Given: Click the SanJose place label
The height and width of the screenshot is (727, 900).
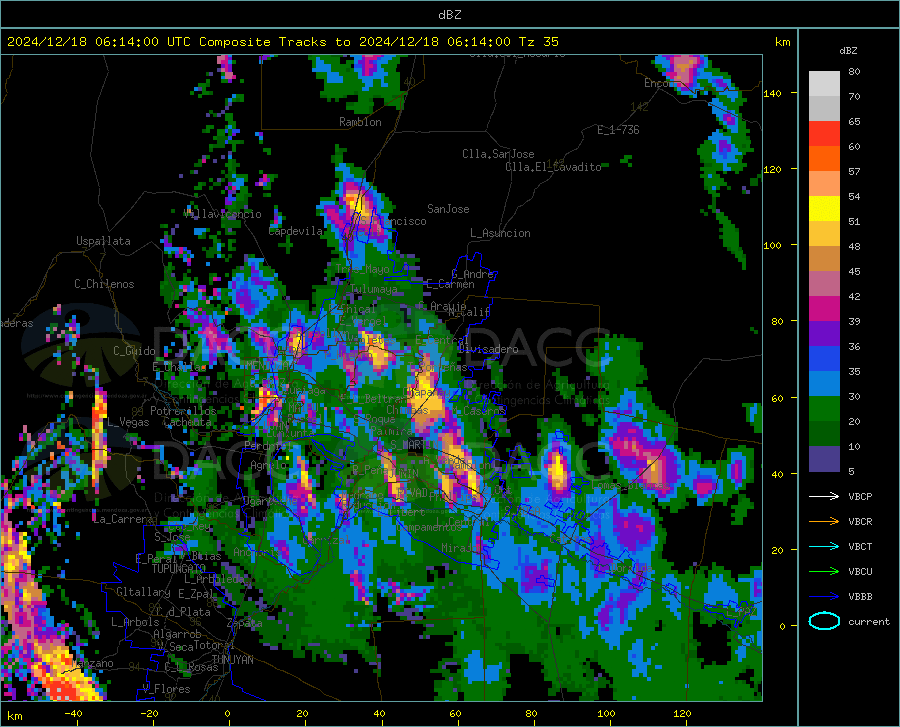Looking at the screenshot, I should coord(448,209).
